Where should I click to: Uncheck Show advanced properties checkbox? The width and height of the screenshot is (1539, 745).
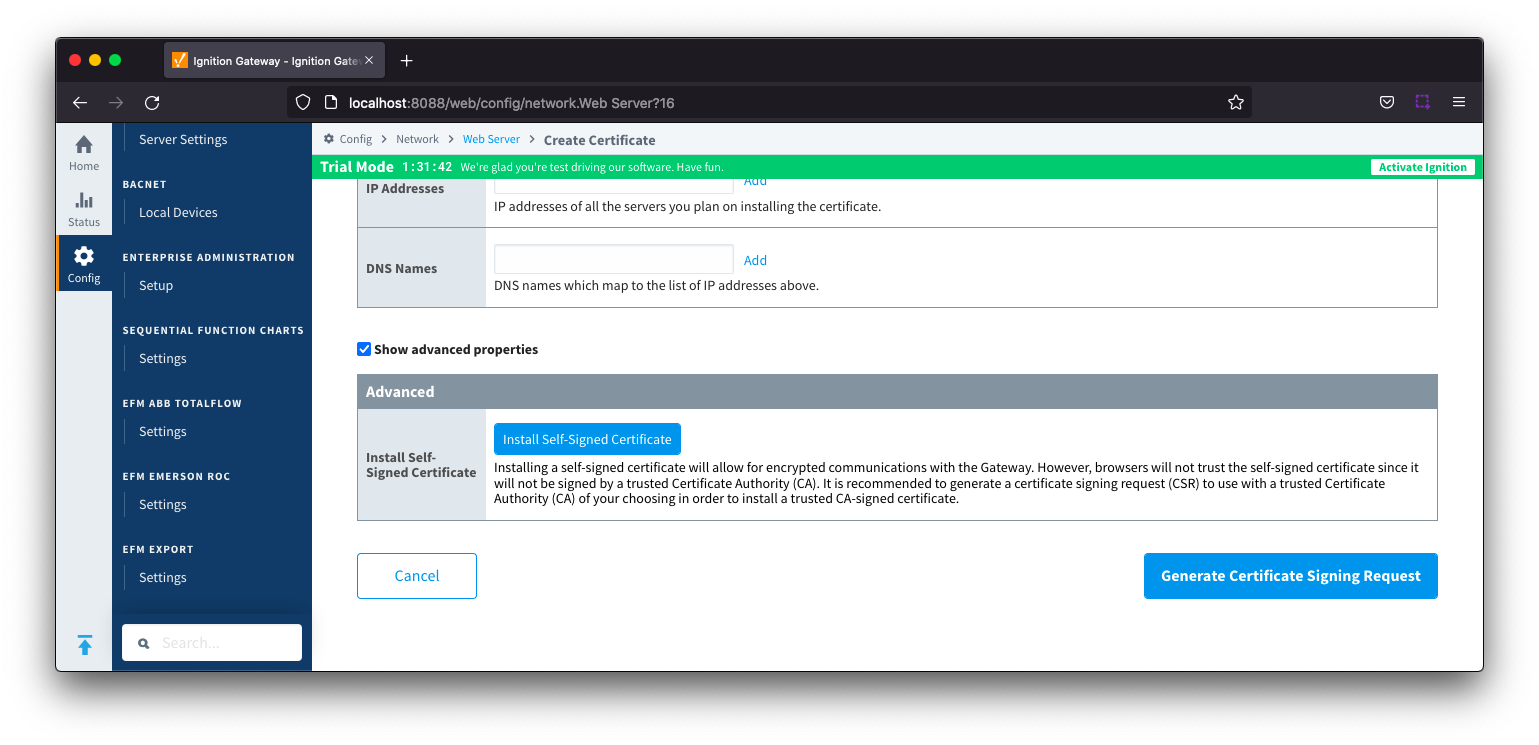click(x=364, y=349)
